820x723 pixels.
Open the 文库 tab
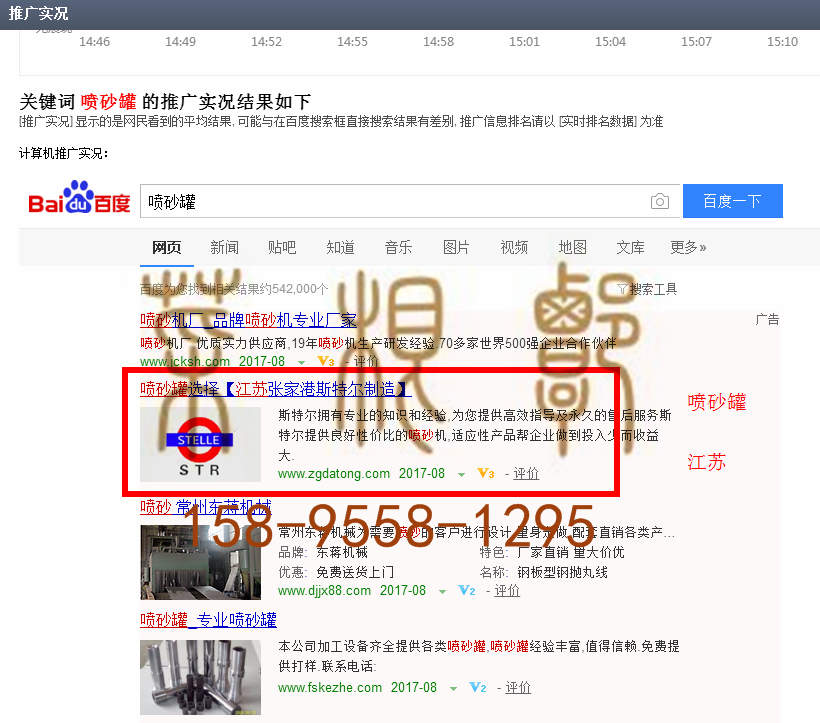pos(630,247)
